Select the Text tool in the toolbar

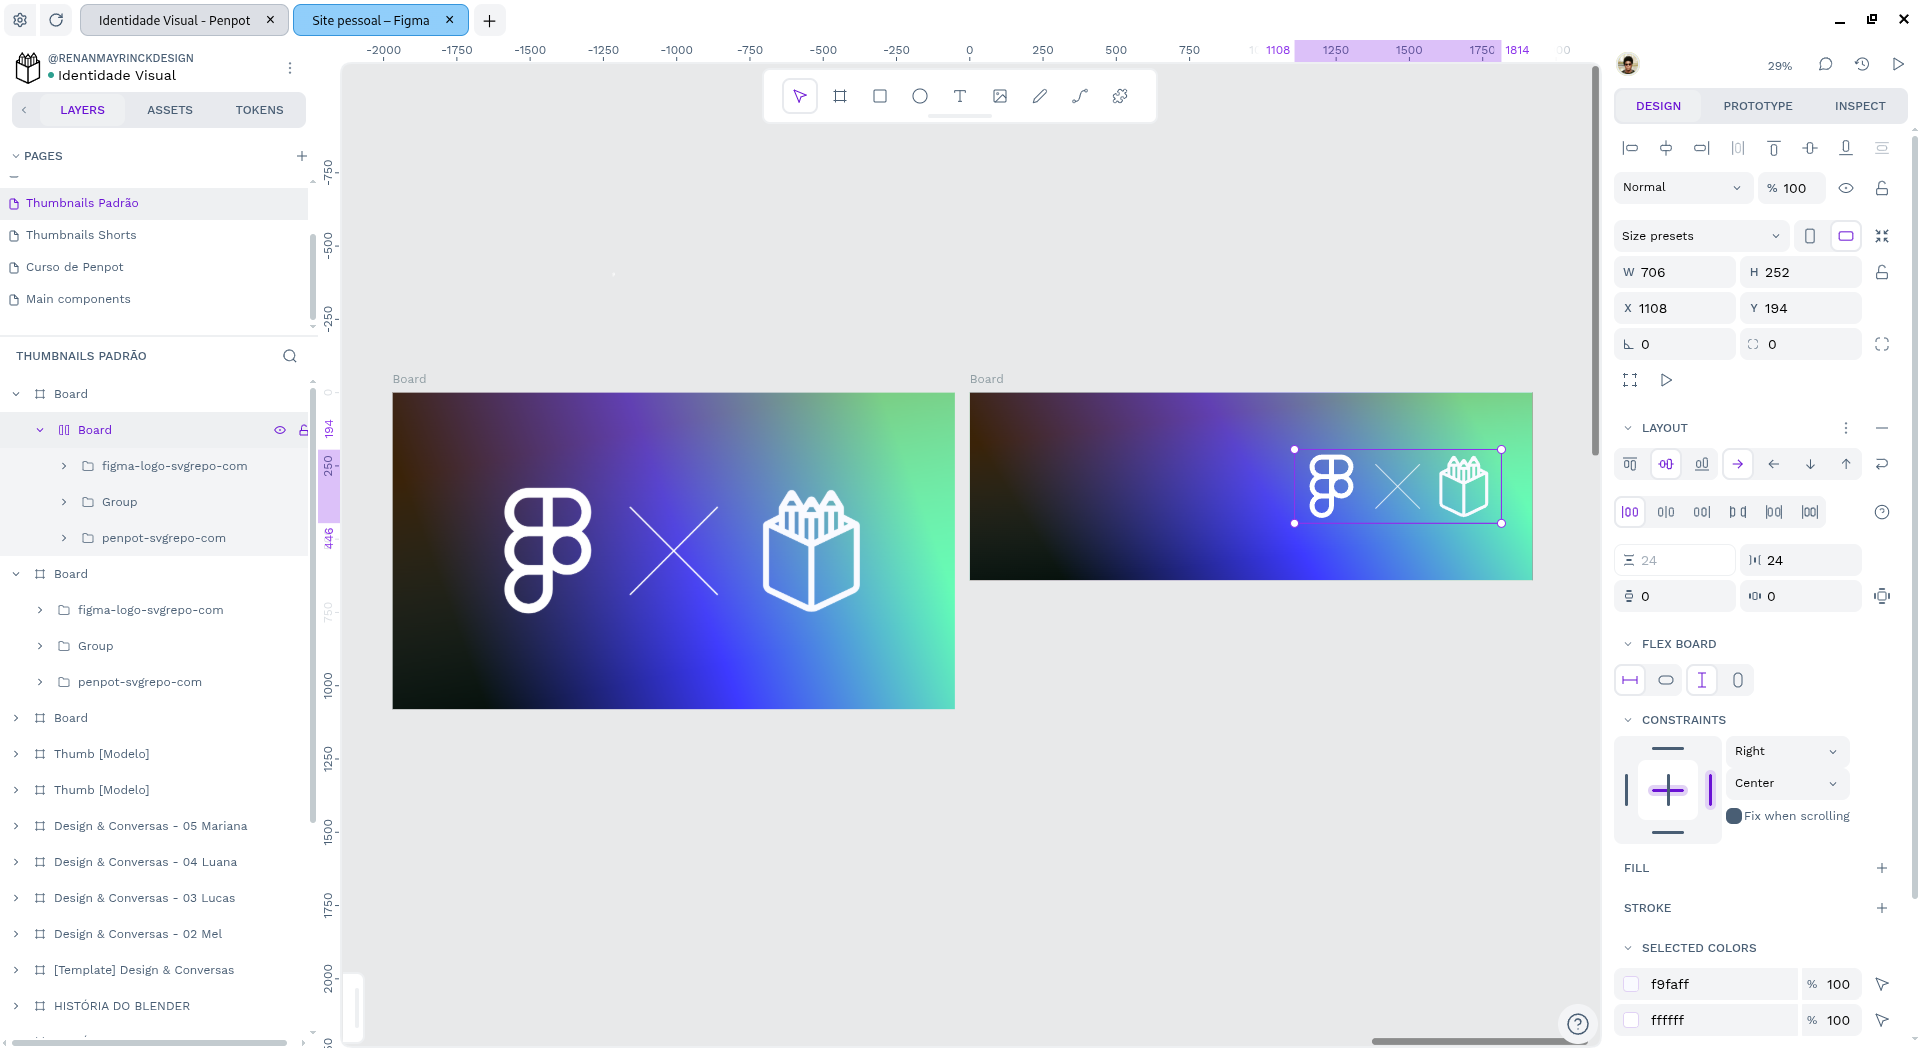pos(960,96)
